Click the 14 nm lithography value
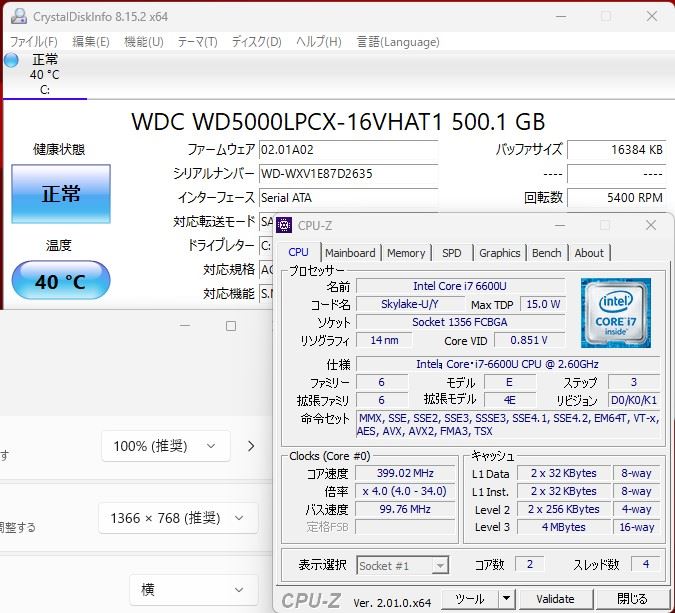This screenshot has width=675, height=613. (x=384, y=340)
